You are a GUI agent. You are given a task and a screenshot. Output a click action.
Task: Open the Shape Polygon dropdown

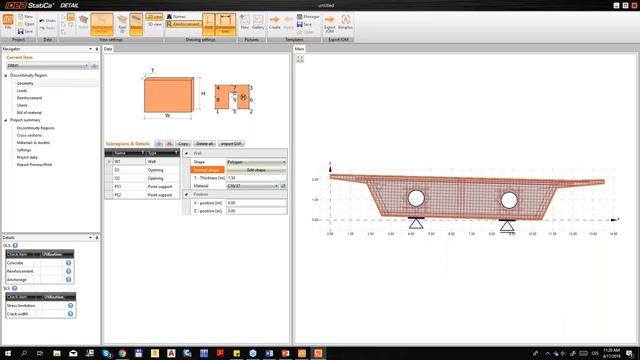(256, 162)
